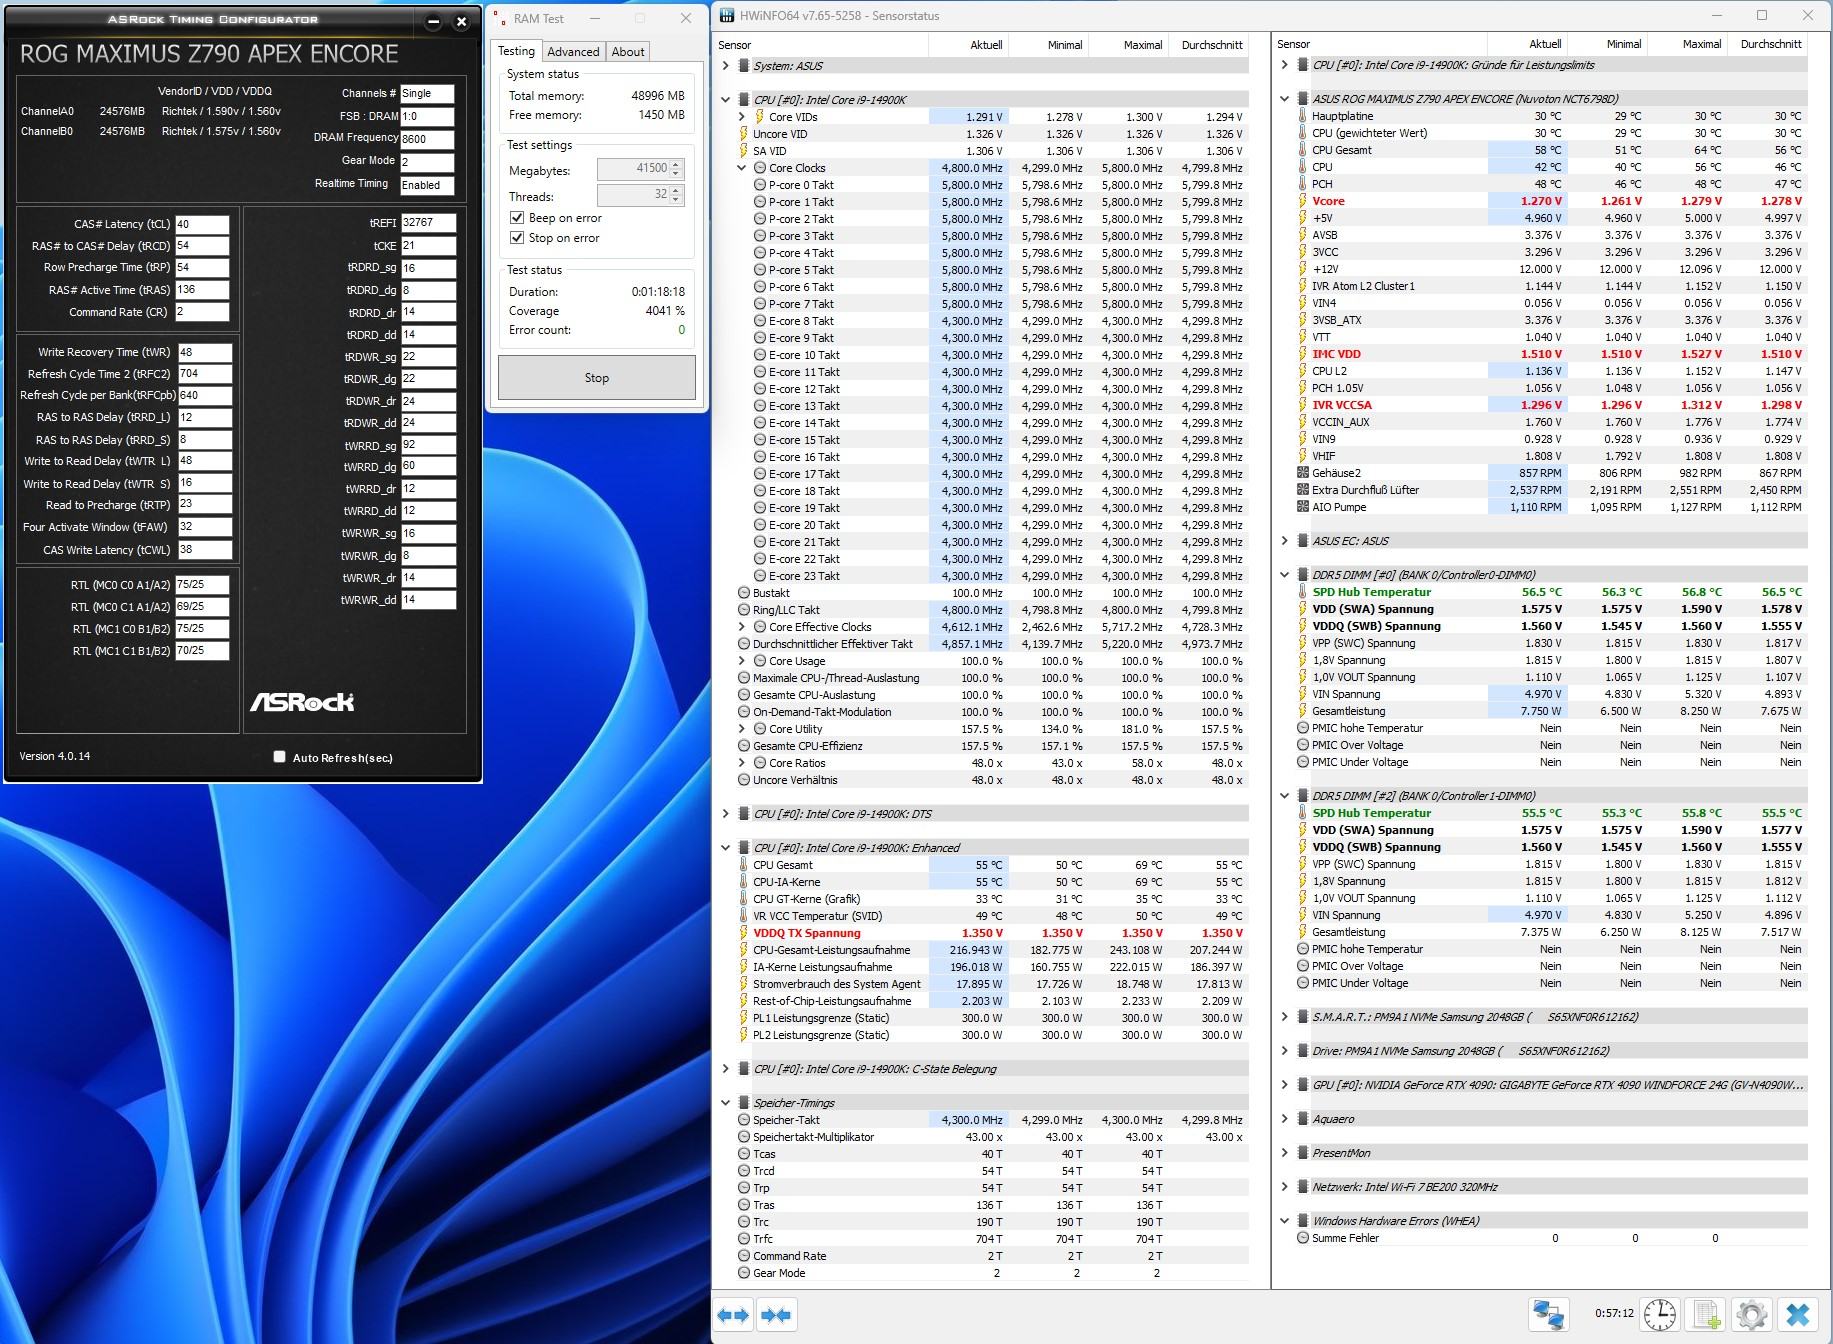Click the RAM Test title bar icon

coord(500,18)
